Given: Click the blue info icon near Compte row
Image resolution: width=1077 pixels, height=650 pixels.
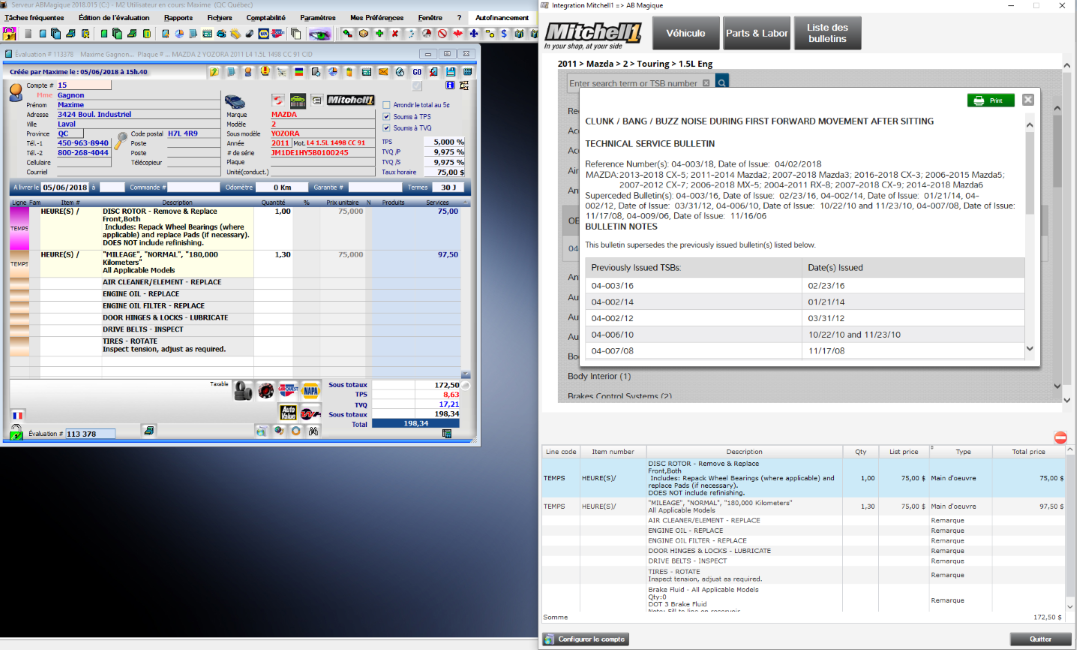Looking at the screenshot, I should point(450,85).
